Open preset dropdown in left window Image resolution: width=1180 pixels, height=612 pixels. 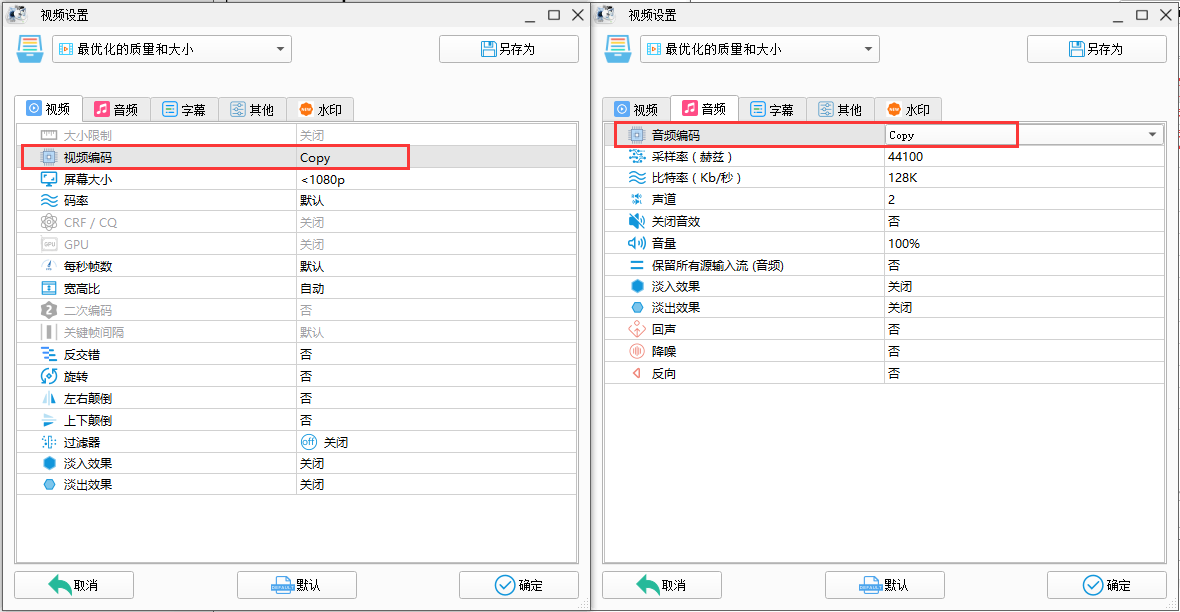tap(172, 49)
